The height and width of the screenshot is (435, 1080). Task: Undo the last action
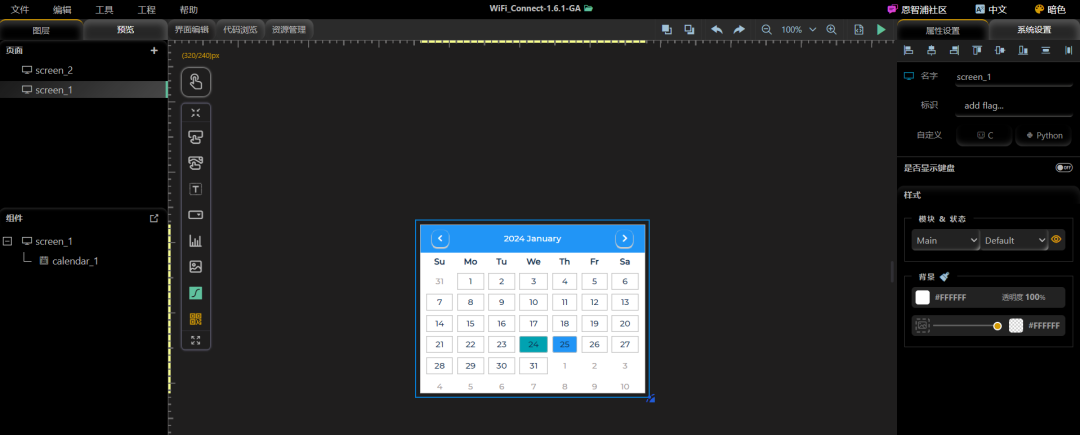[x=717, y=30]
